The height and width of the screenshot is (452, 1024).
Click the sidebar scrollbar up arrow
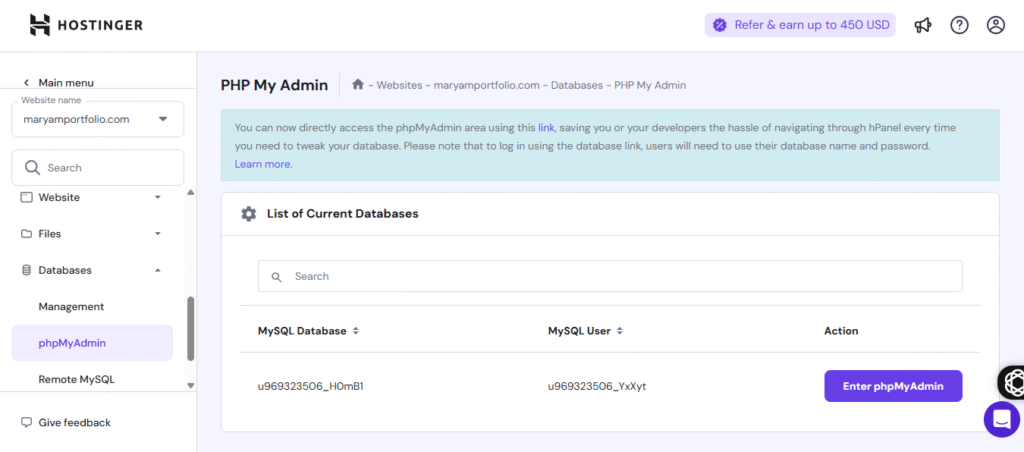pos(191,193)
